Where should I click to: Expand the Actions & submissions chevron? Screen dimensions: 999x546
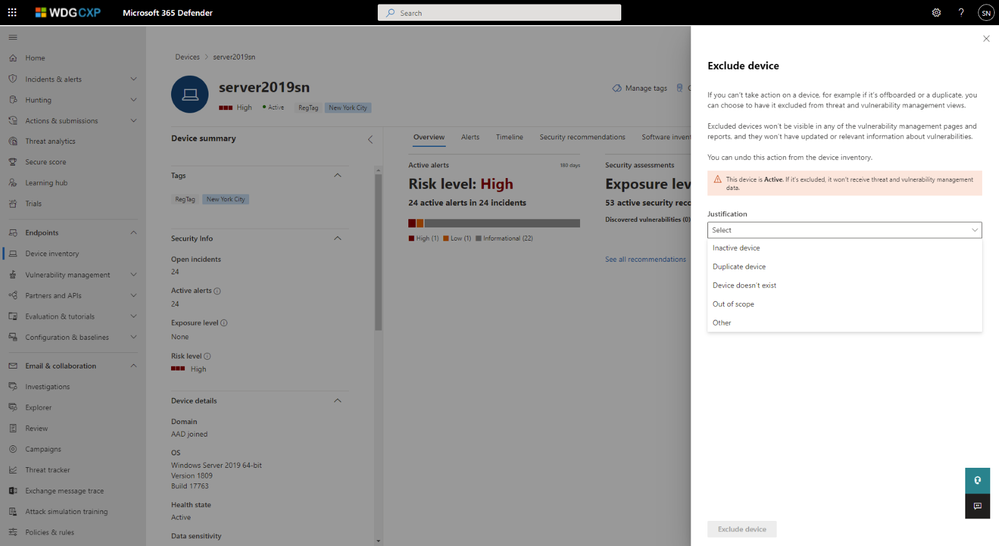[x=134, y=120]
